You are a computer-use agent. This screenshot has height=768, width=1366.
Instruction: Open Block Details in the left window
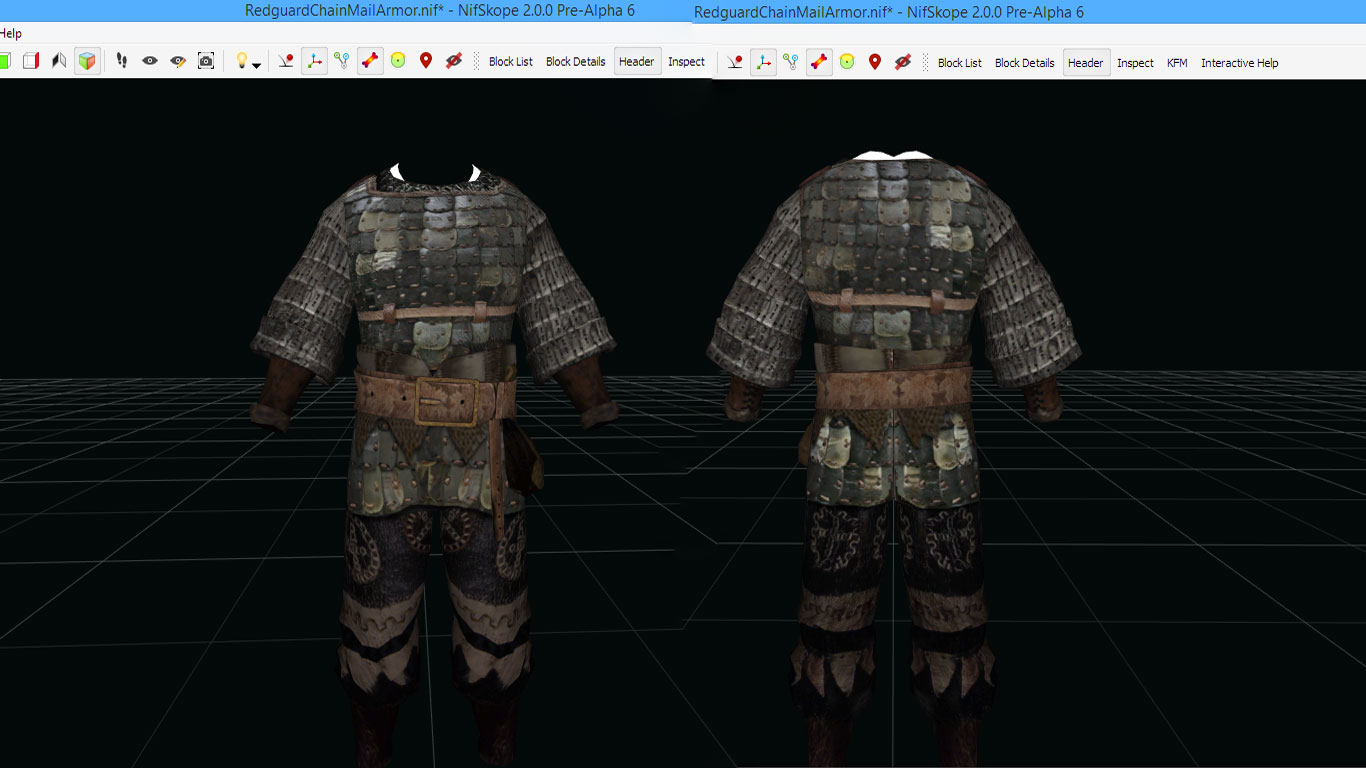coord(575,62)
